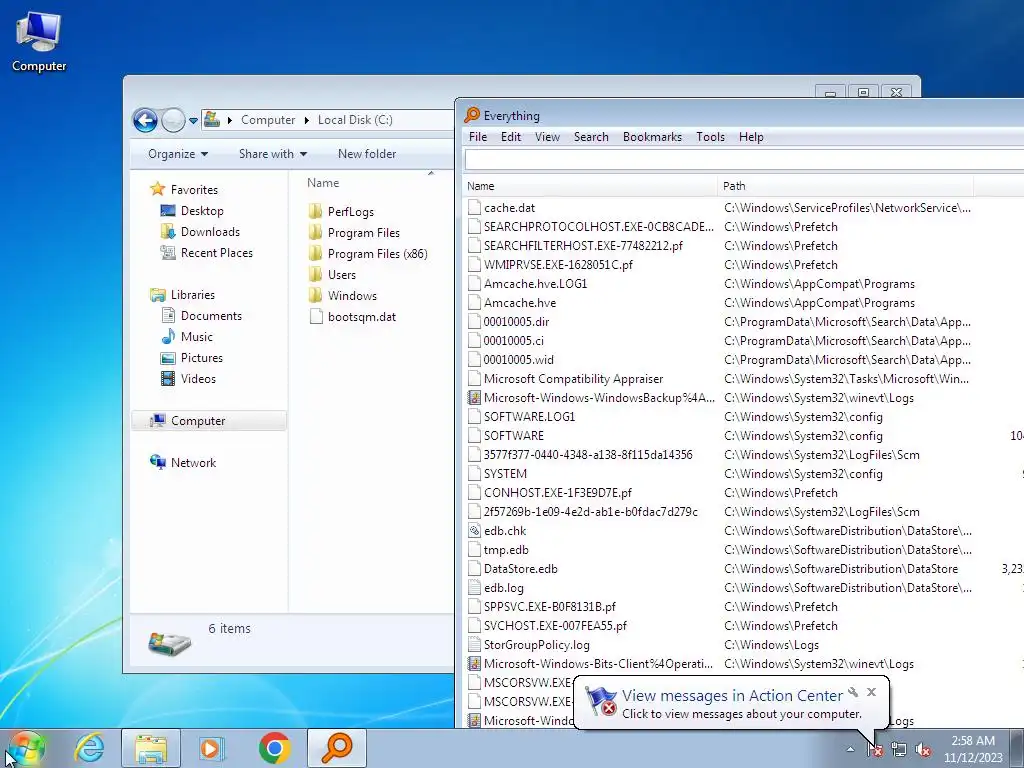Viewport: 1024px width, 768px height.
Task: Select the Program Files folder icon
Action: click(x=315, y=232)
